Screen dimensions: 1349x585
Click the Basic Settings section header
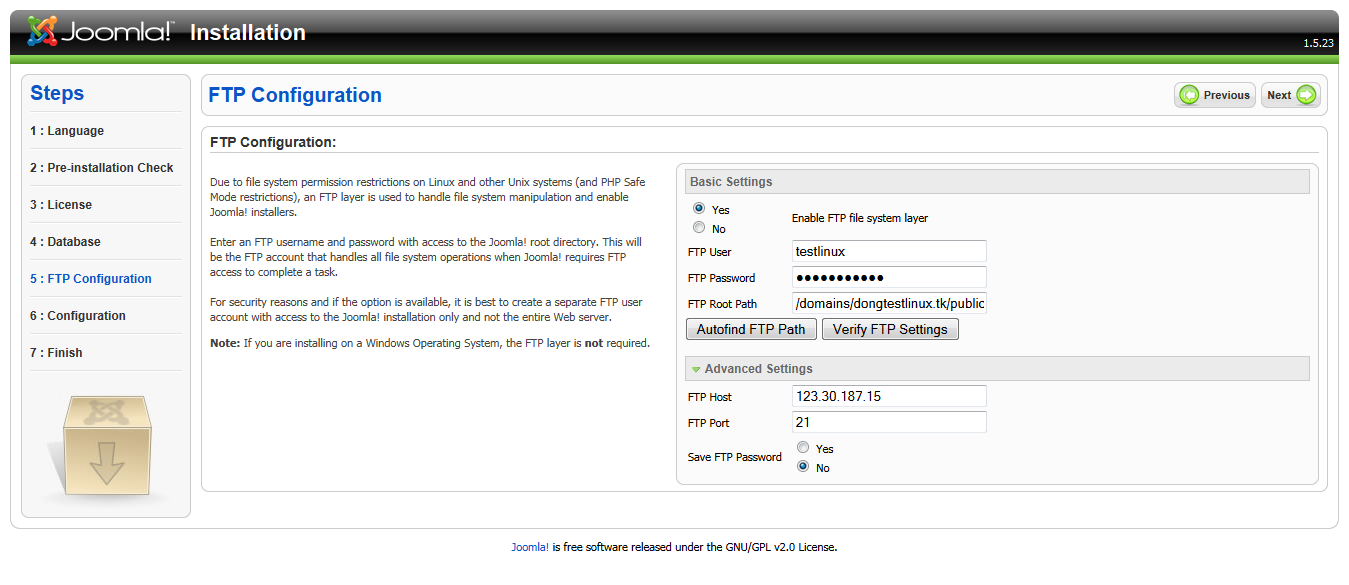pos(997,182)
